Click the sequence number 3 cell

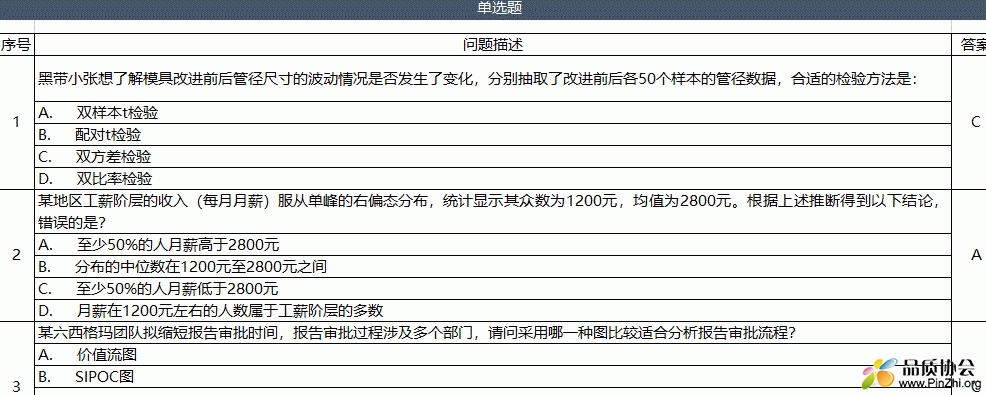[17, 359]
